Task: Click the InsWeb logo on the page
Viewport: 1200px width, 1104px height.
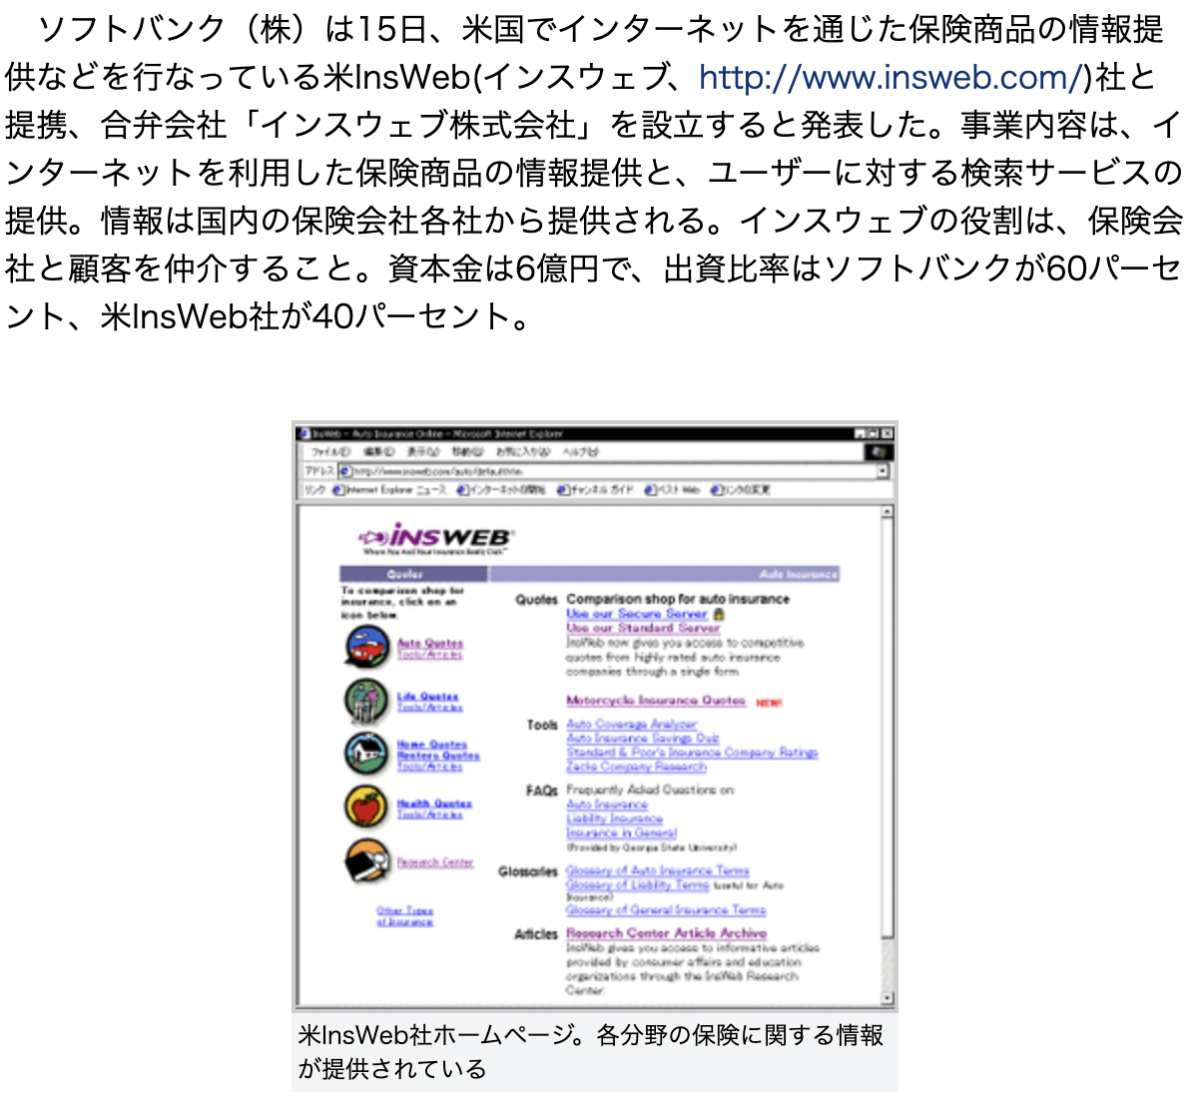Action: point(436,538)
